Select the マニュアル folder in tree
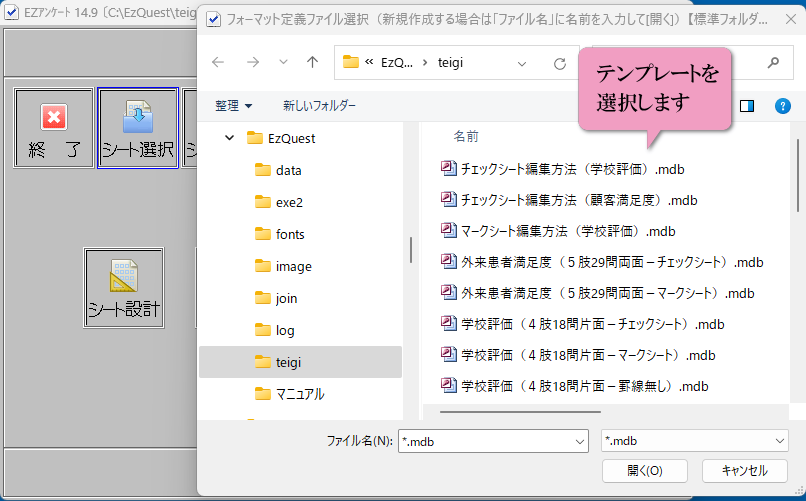The image size is (806, 501). tap(289, 394)
